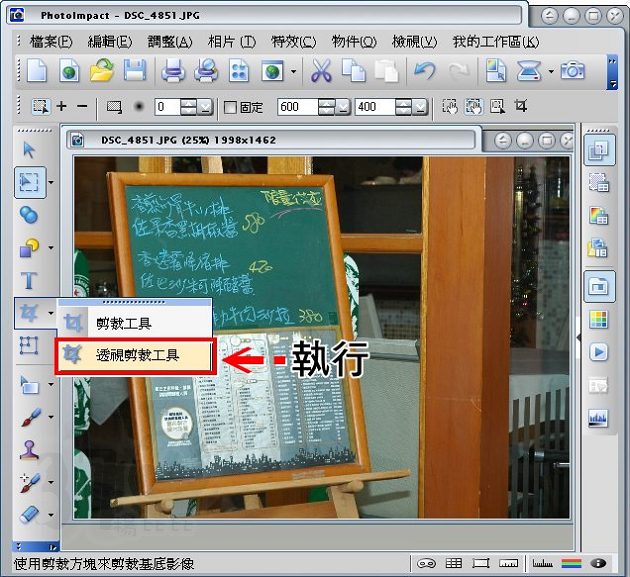Click the New blank document icon

(37, 72)
